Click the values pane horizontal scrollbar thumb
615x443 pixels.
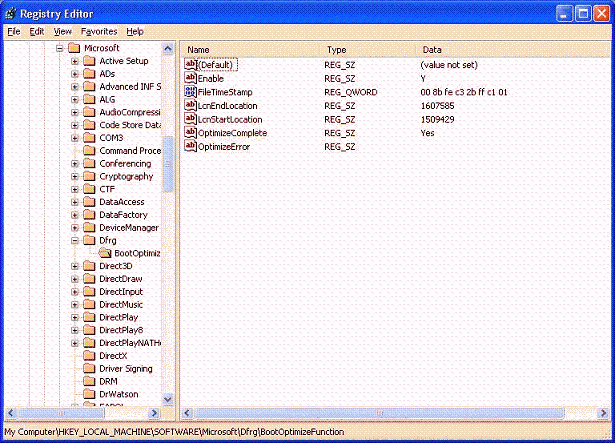point(379,413)
